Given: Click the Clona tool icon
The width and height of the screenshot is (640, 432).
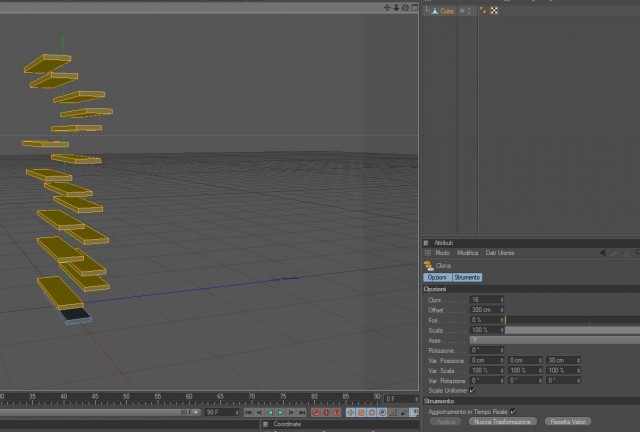Looking at the screenshot, I should tap(429, 266).
